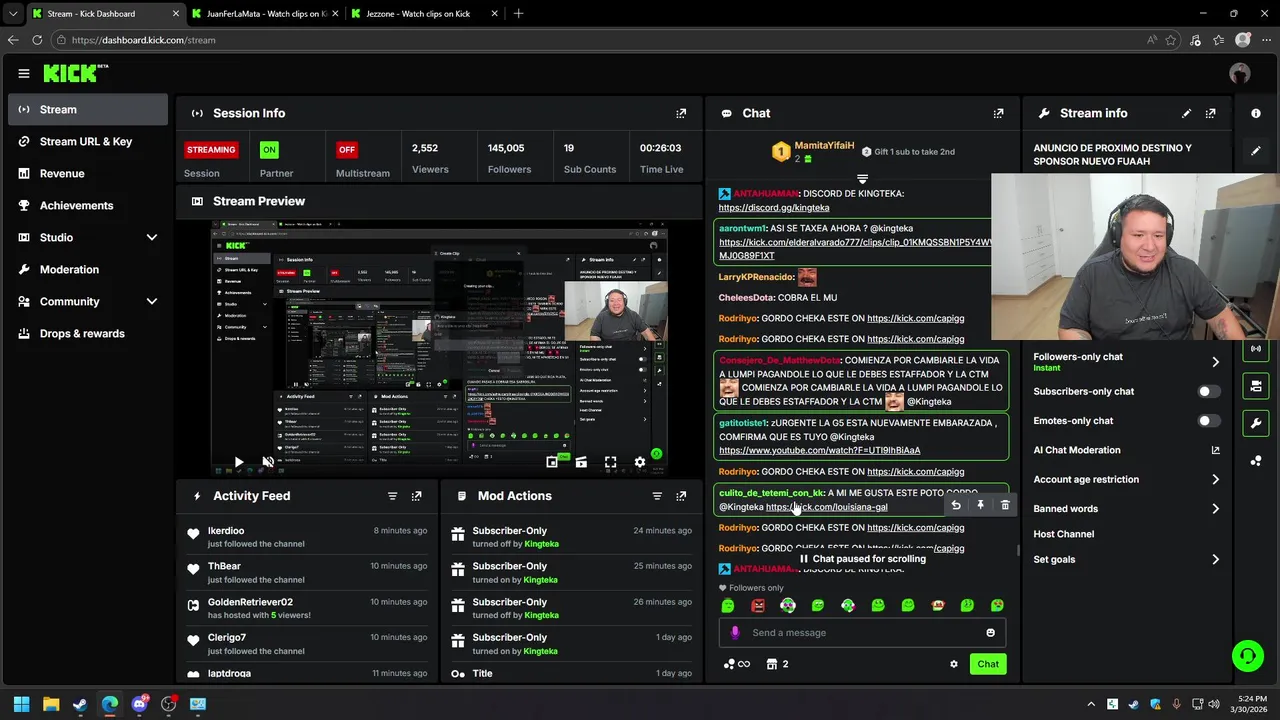Go to the Revenue page
Screen dimensions: 1280x720
(88, 173)
